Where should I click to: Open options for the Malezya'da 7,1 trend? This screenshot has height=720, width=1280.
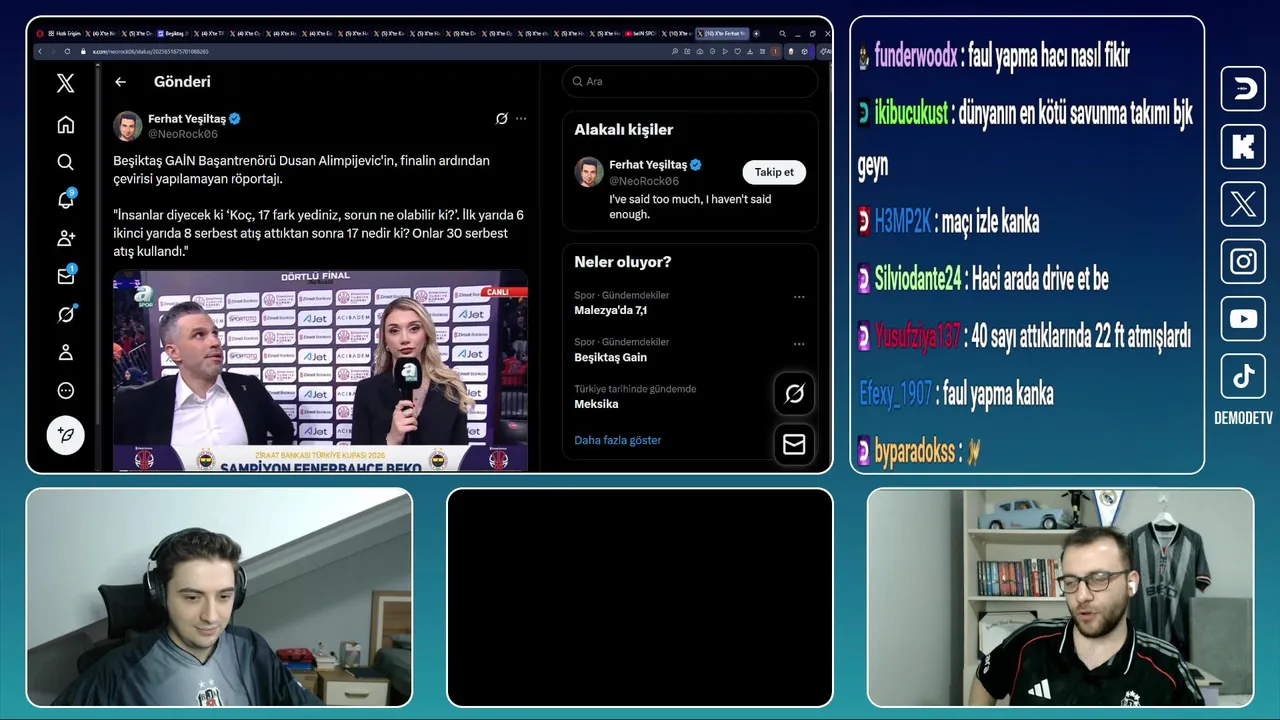coord(799,297)
